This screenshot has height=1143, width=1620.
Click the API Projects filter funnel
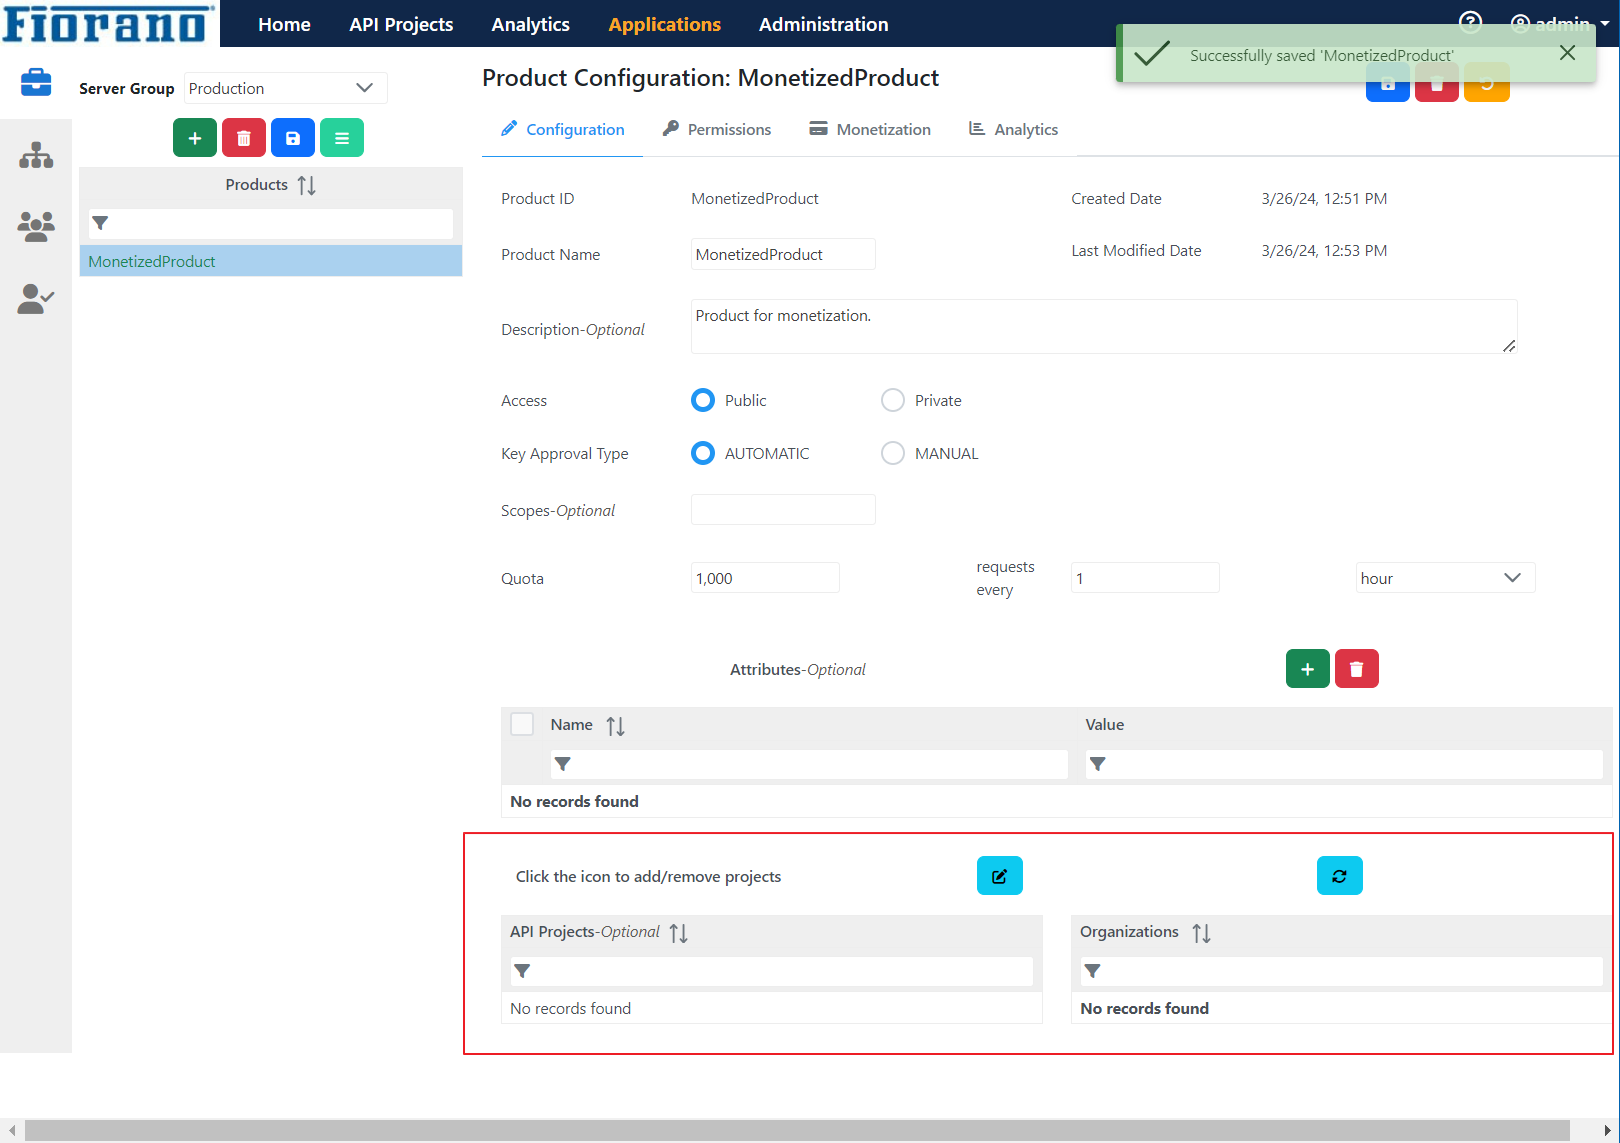coord(522,971)
